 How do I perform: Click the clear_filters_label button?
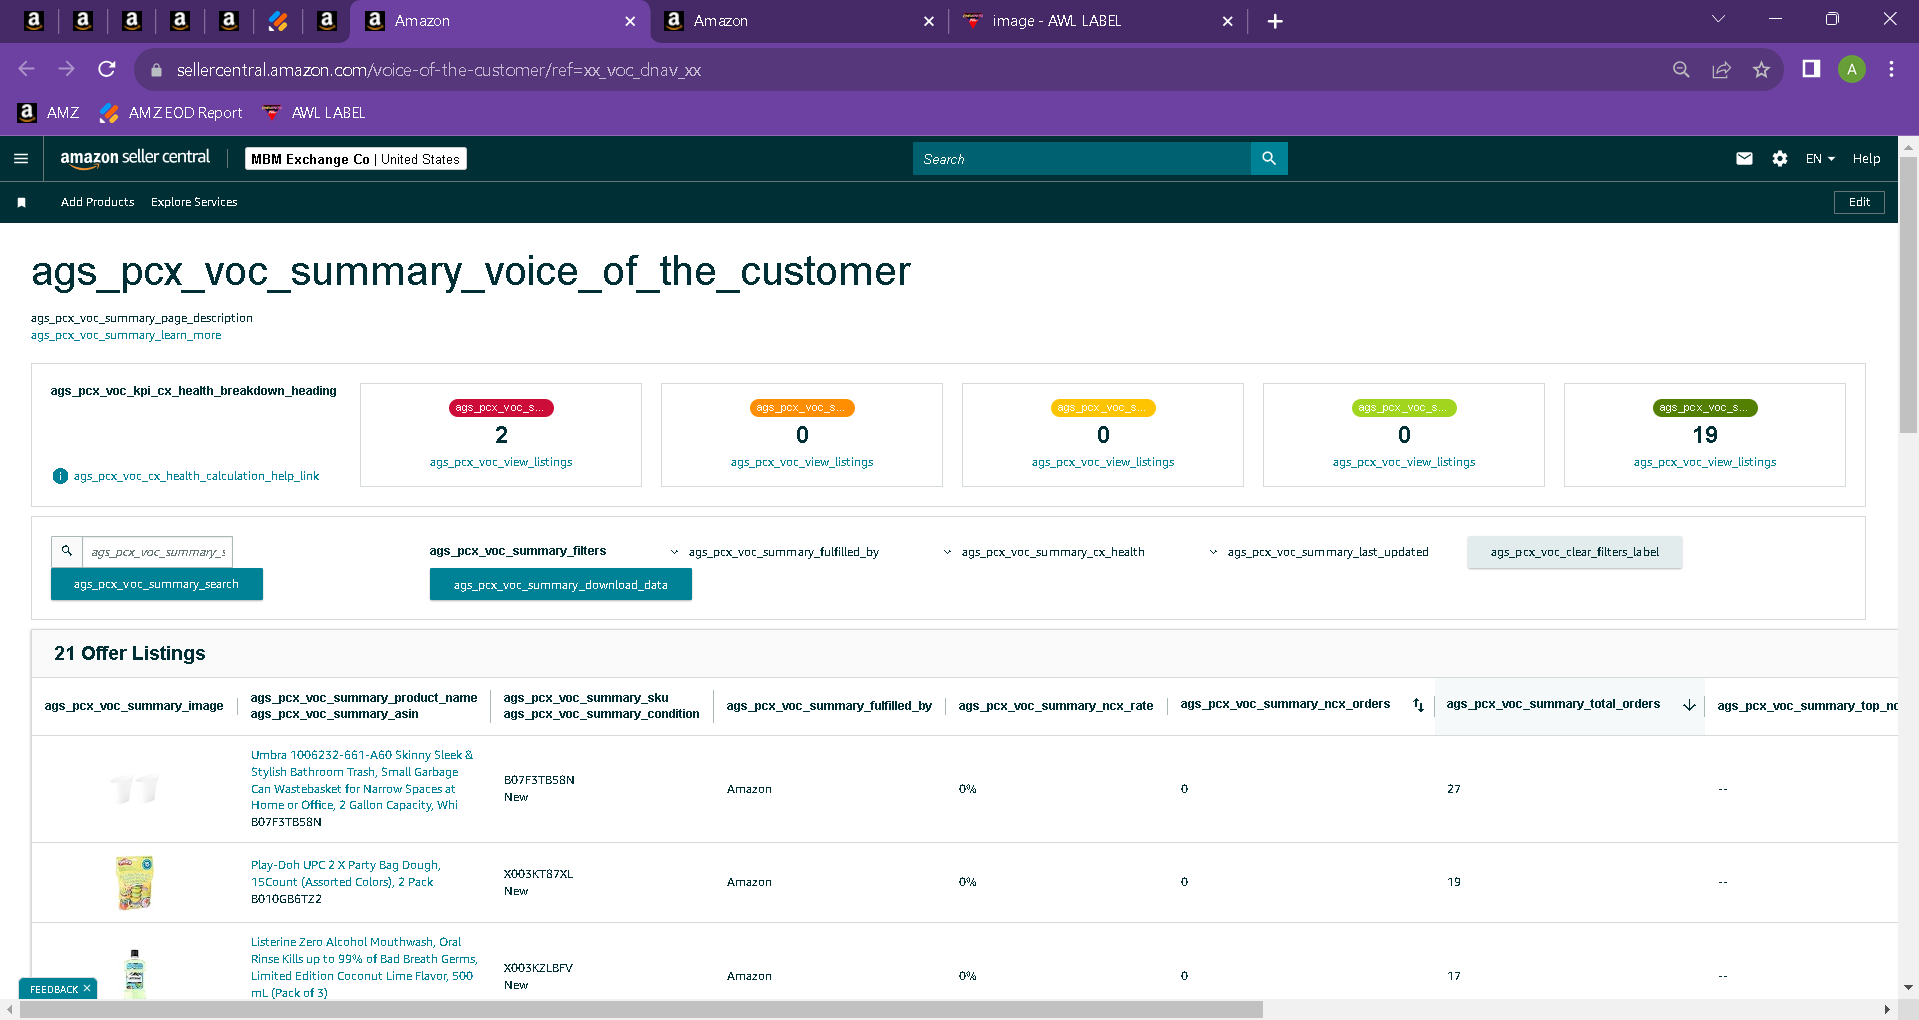pos(1574,552)
